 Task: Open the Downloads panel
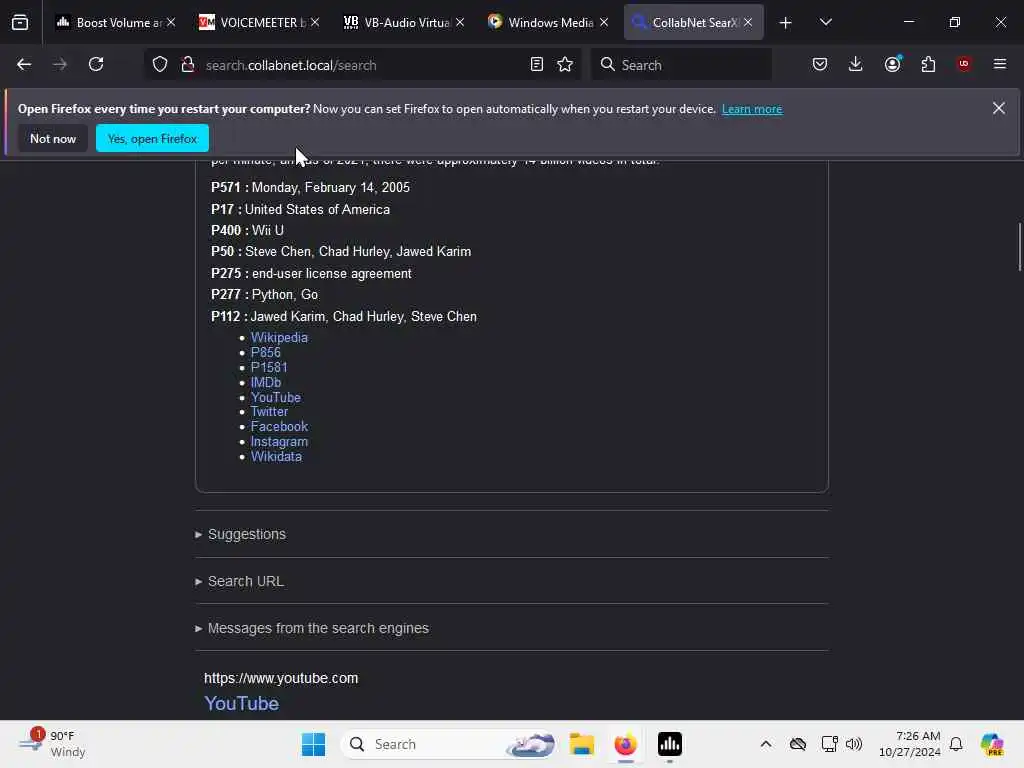coord(856,64)
